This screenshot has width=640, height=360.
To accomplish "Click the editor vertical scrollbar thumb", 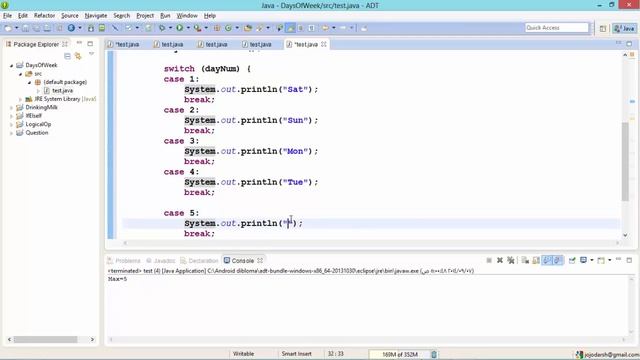I will coord(625,161).
